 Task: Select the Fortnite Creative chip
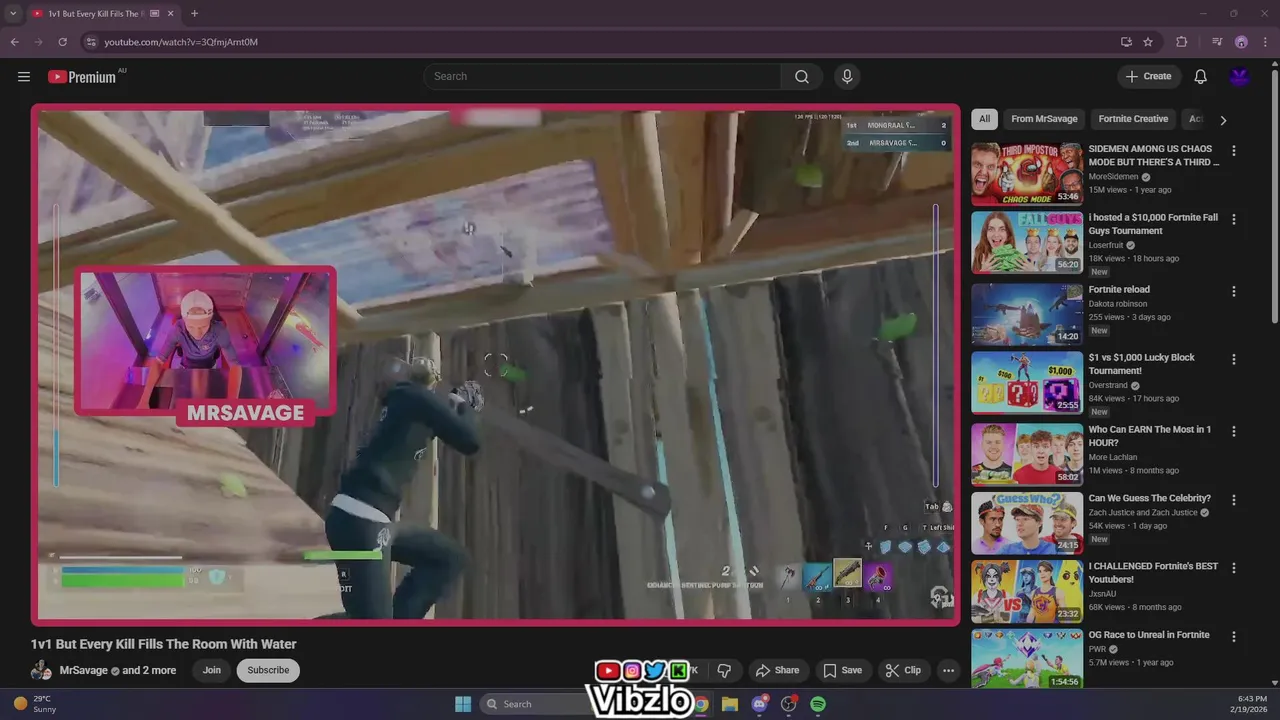[x=1133, y=119]
